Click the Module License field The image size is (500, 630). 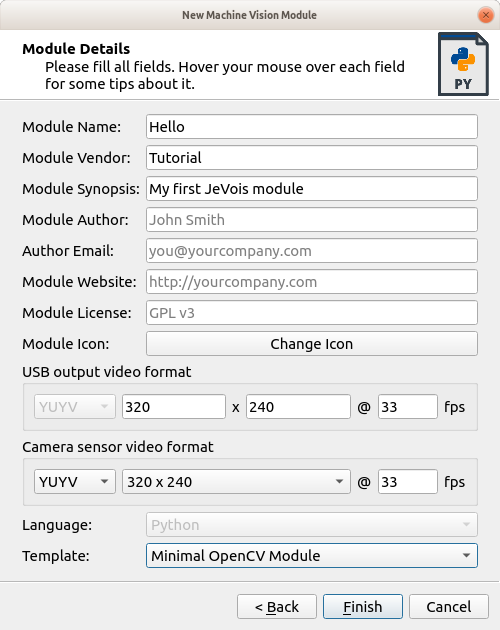point(312,312)
